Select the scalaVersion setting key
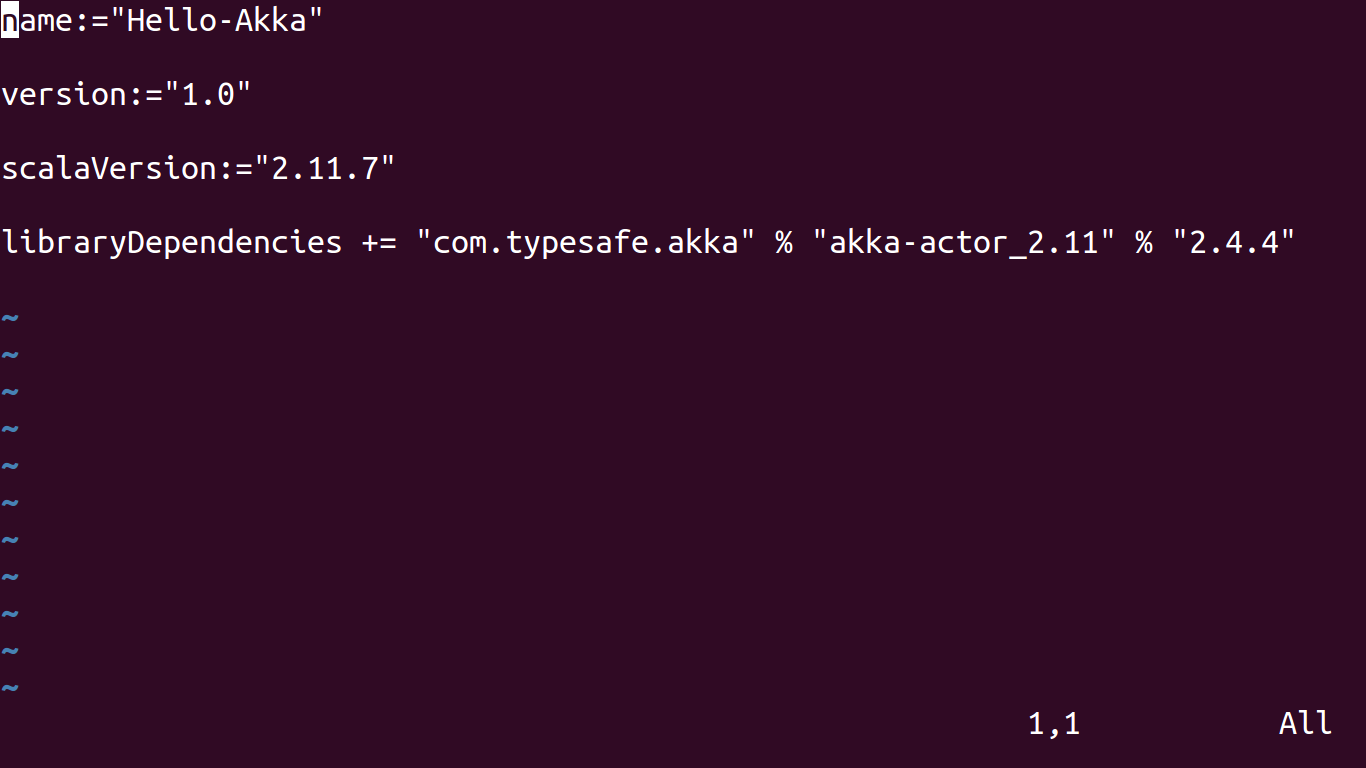The width and height of the screenshot is (1366, 768). [109, 168]
